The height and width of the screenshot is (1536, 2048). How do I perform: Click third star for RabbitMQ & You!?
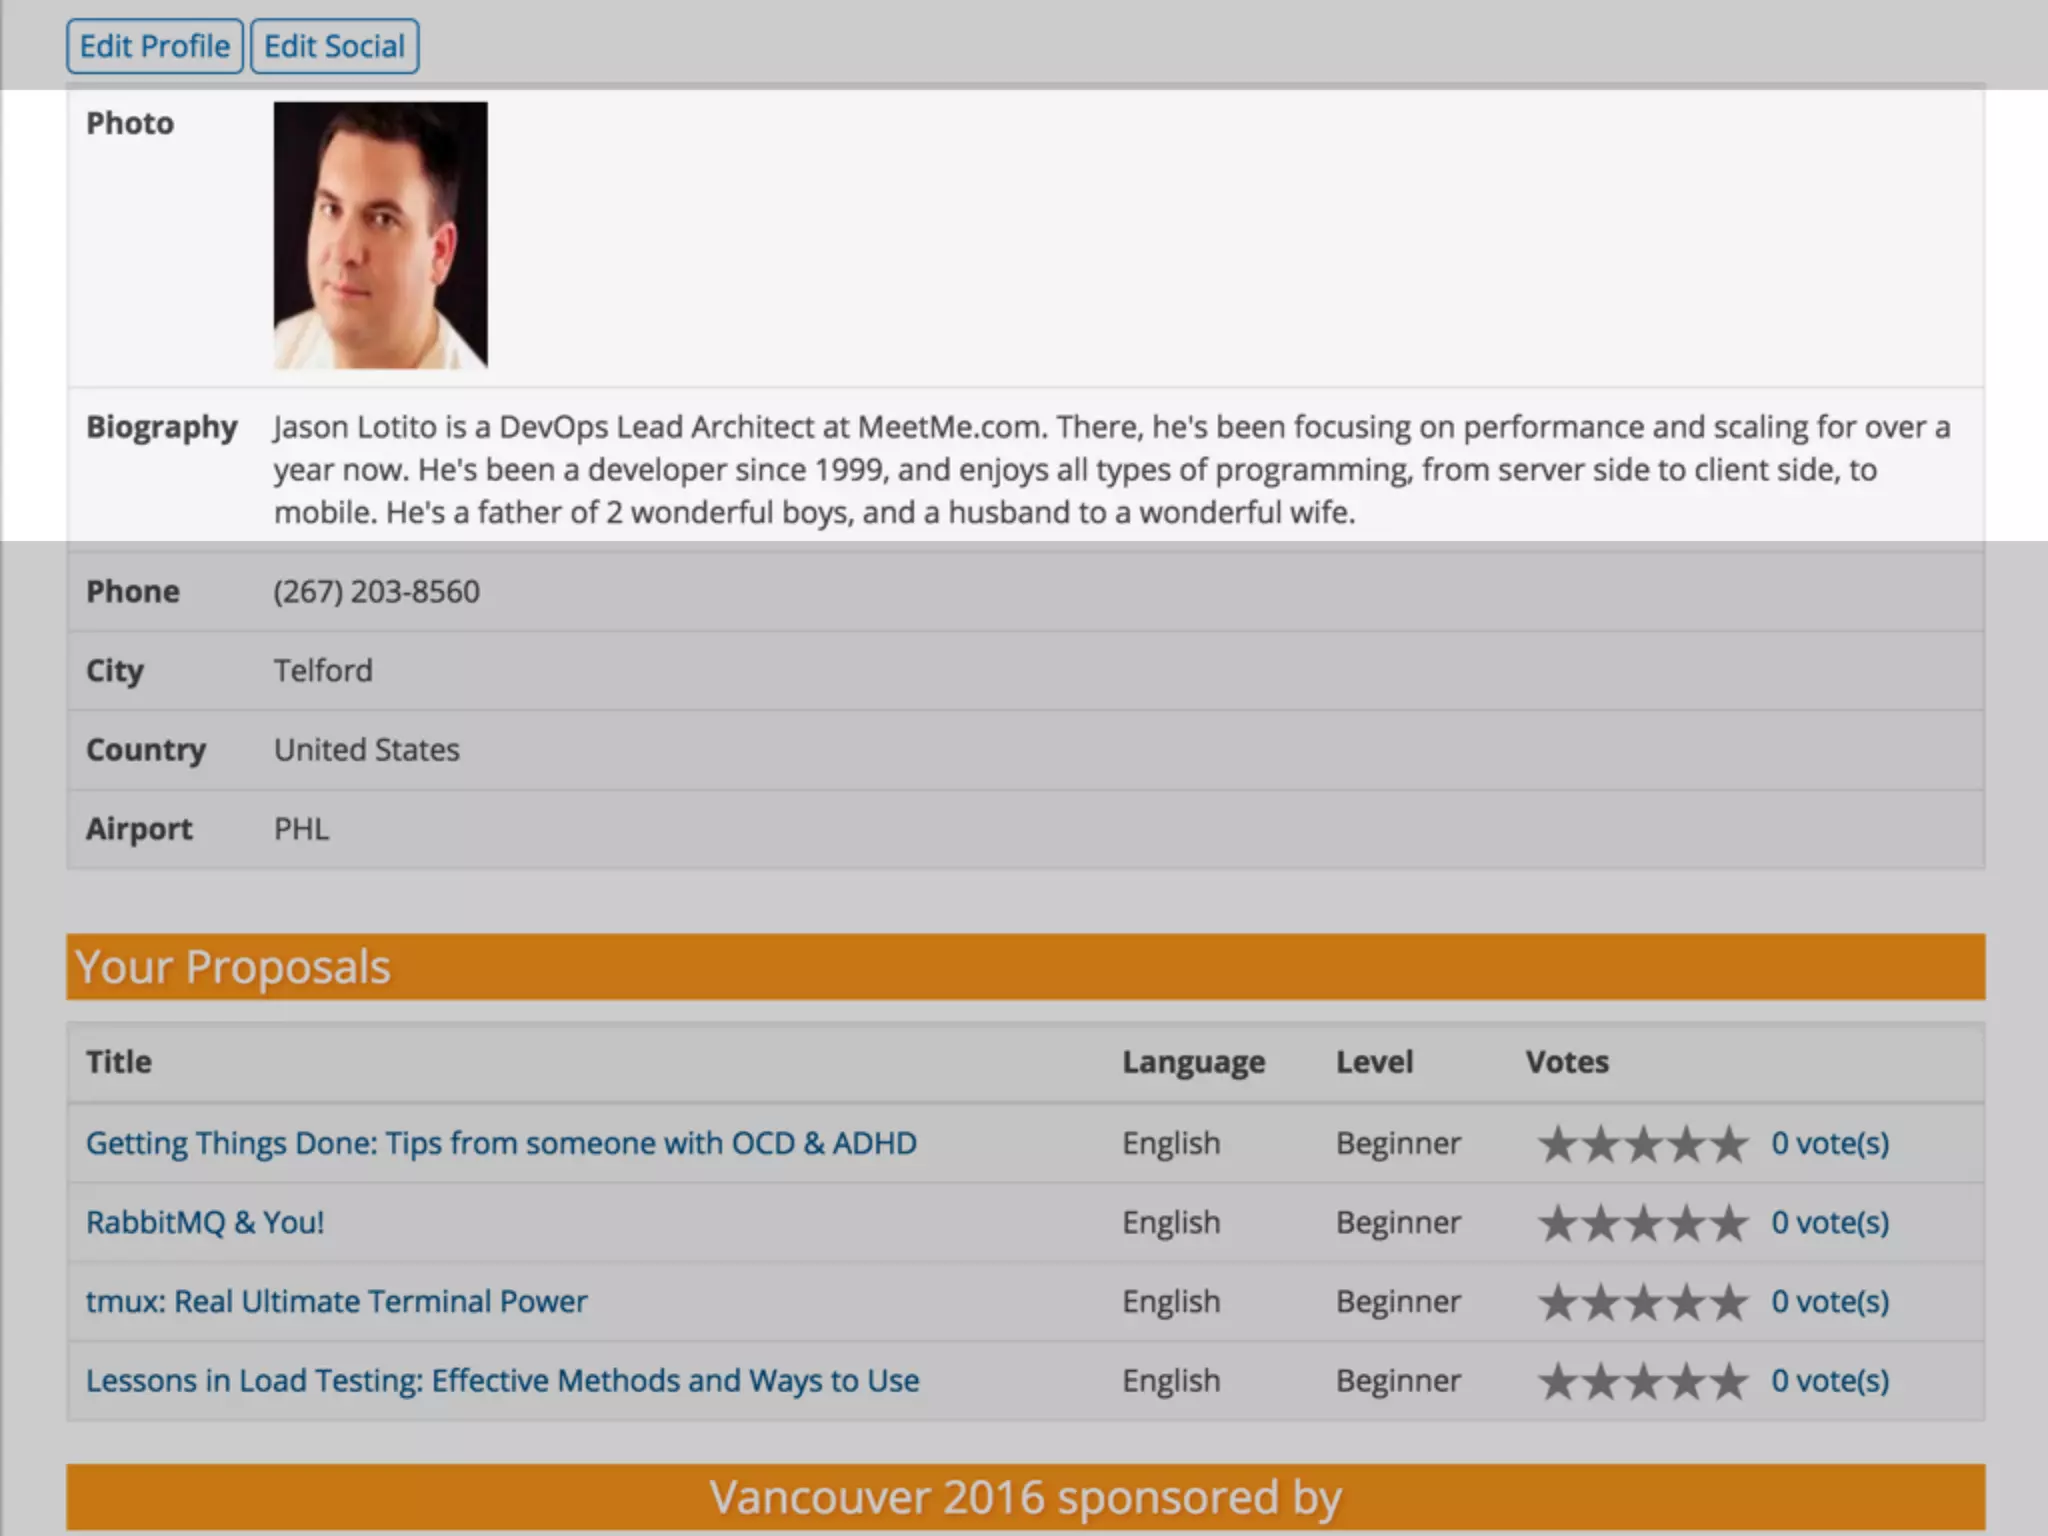point(1643,1223)
